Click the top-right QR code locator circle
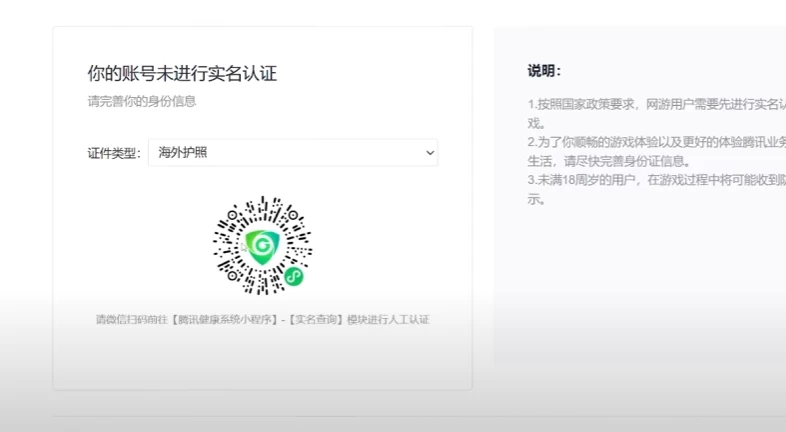Screen dimensions: 786x432 [293, 213]
